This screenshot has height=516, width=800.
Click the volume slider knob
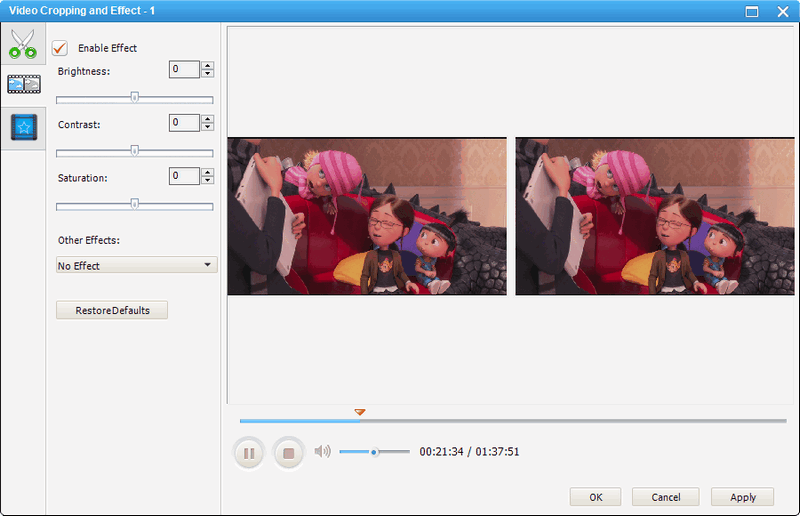tap(374, 452)
